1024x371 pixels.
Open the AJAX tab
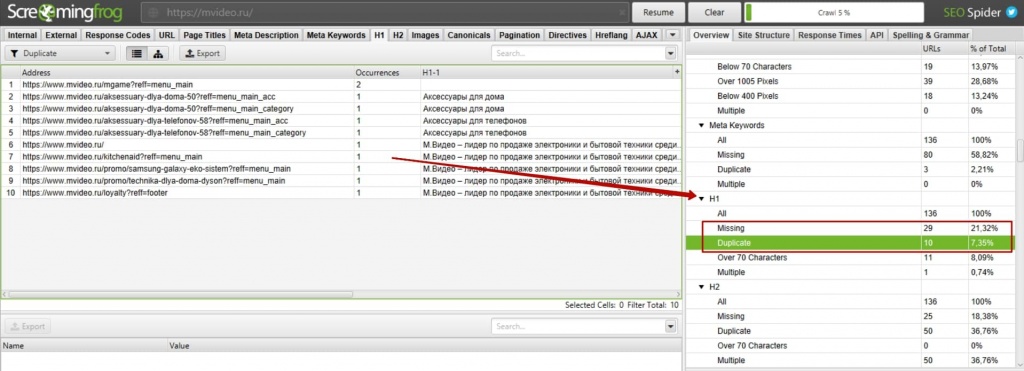[x=647, y=35]
